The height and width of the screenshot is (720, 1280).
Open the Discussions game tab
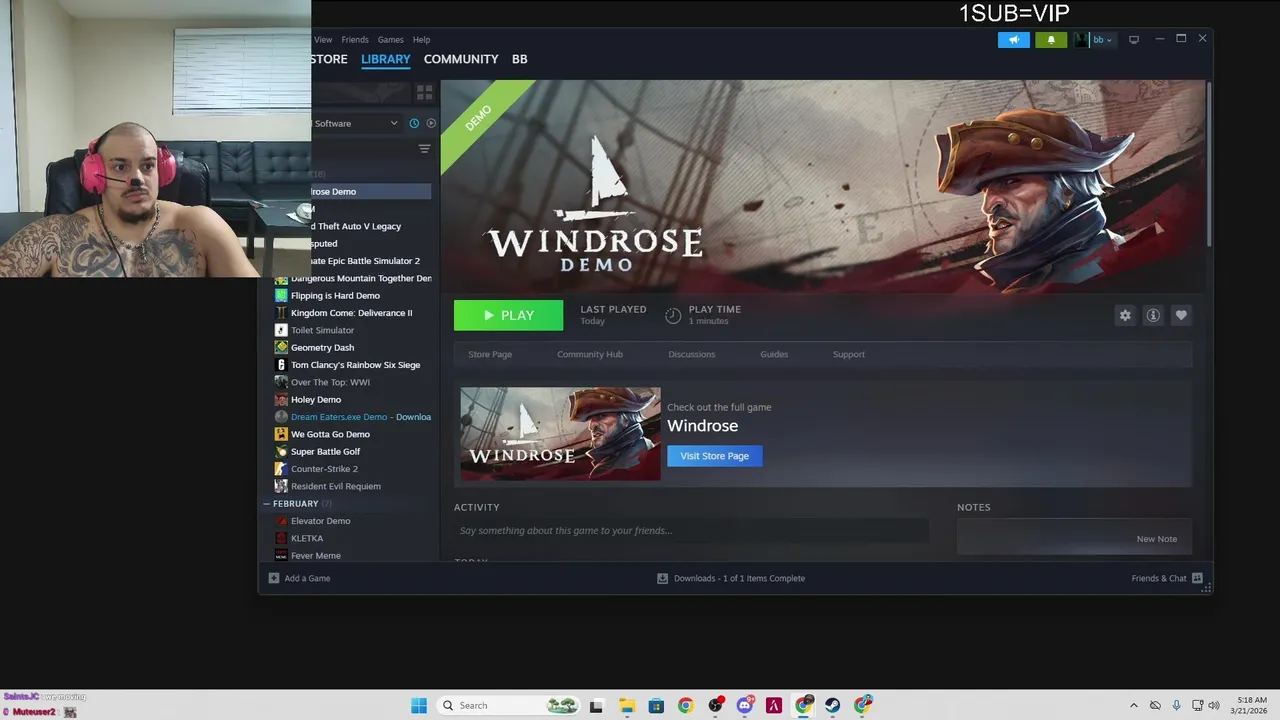coord(692,354)
